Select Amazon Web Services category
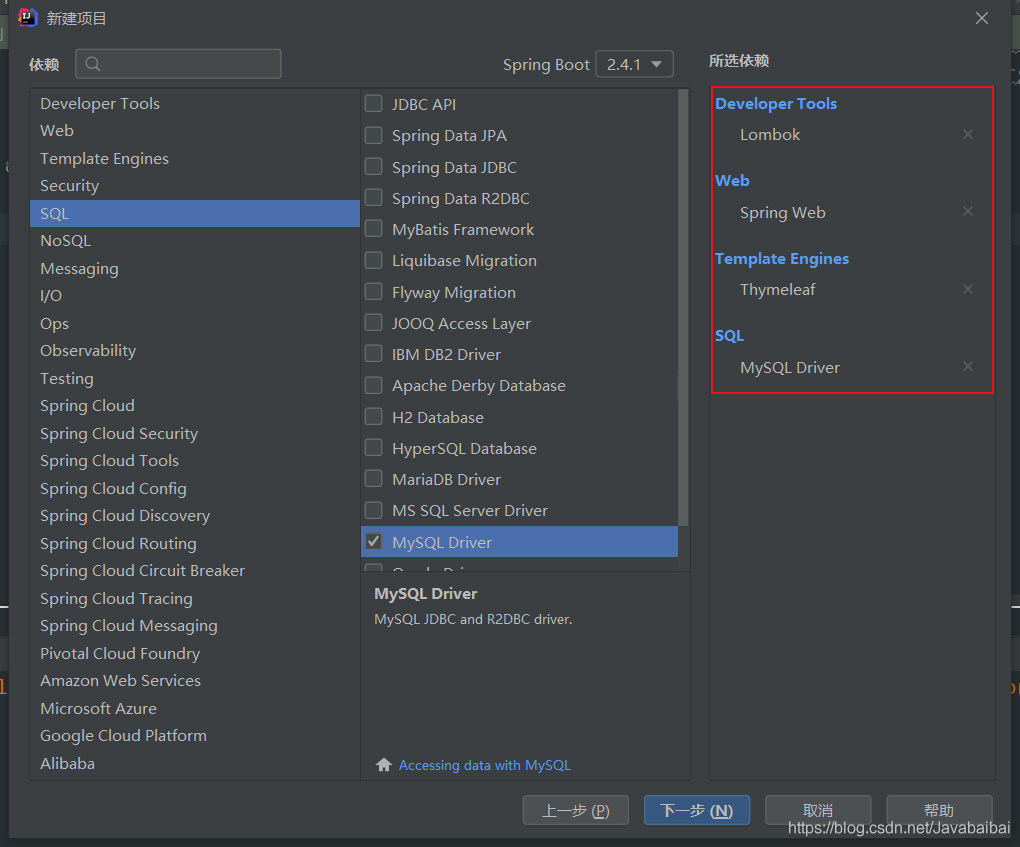 click(195, 680)
